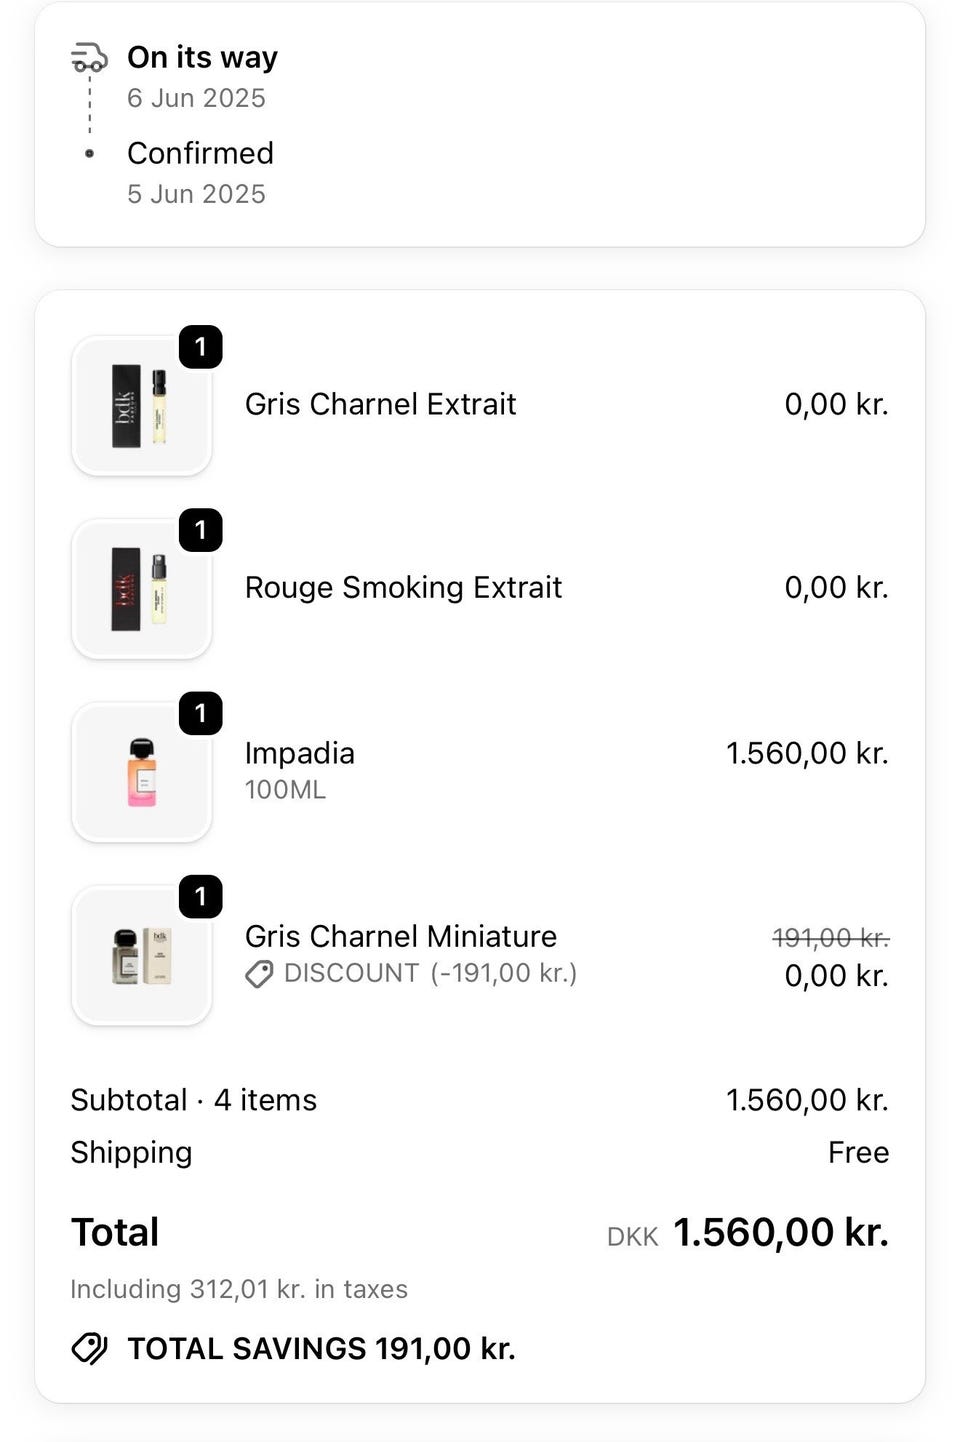Viewport: 960px width, 1442px height.
Task: Open the Gris Charnel Extrait product thumbnail
Action: [x=141, y=406]
